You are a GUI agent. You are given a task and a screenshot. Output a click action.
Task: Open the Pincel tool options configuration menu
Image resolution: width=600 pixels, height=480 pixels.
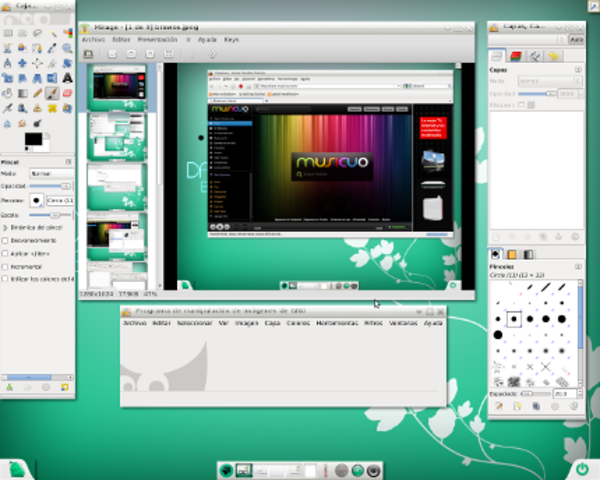(x=68, y=162)
